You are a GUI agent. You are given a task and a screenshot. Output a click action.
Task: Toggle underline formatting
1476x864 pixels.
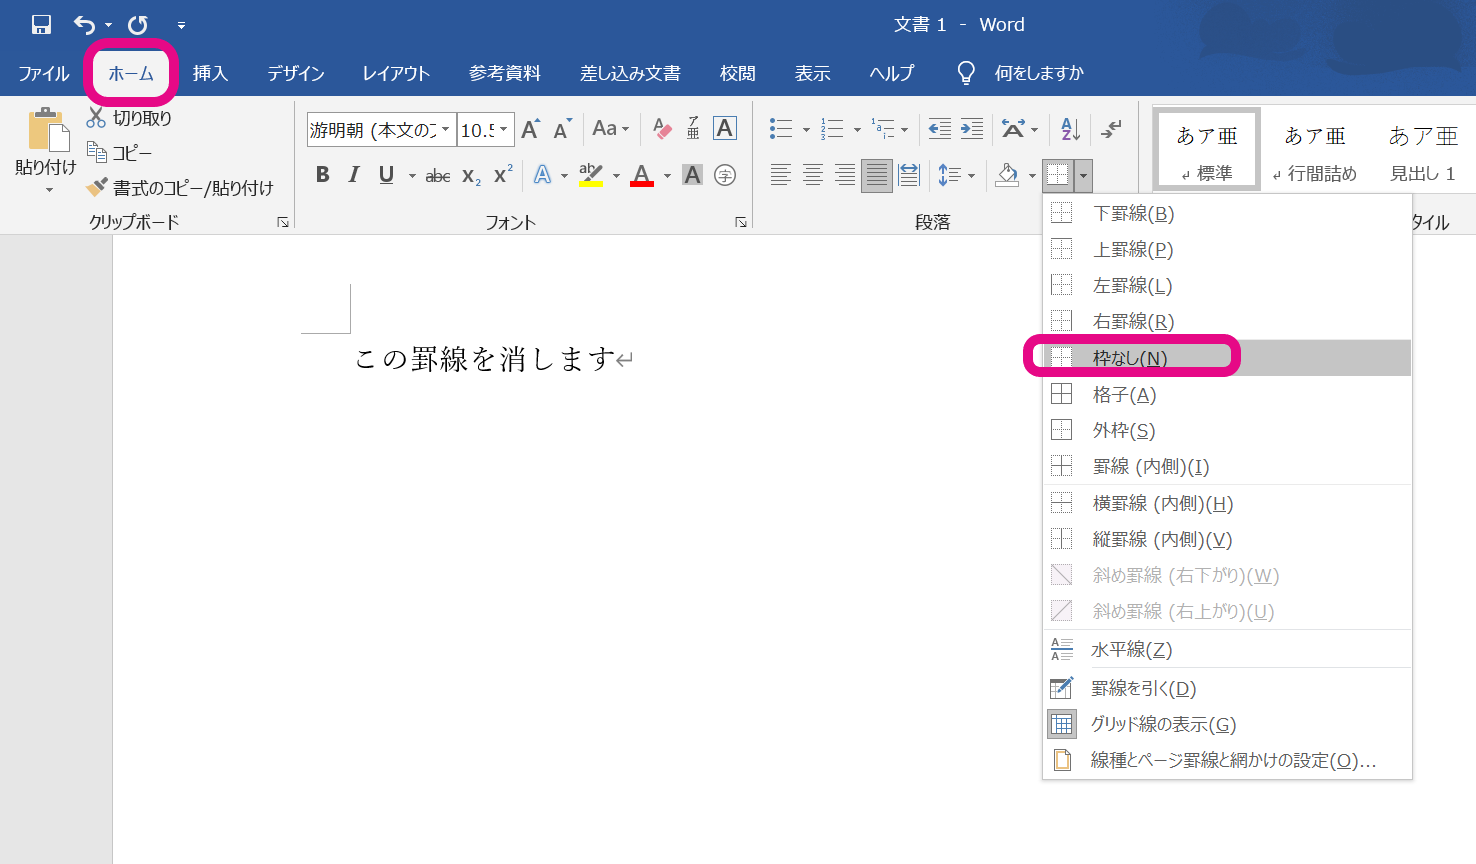pos(386,175)
